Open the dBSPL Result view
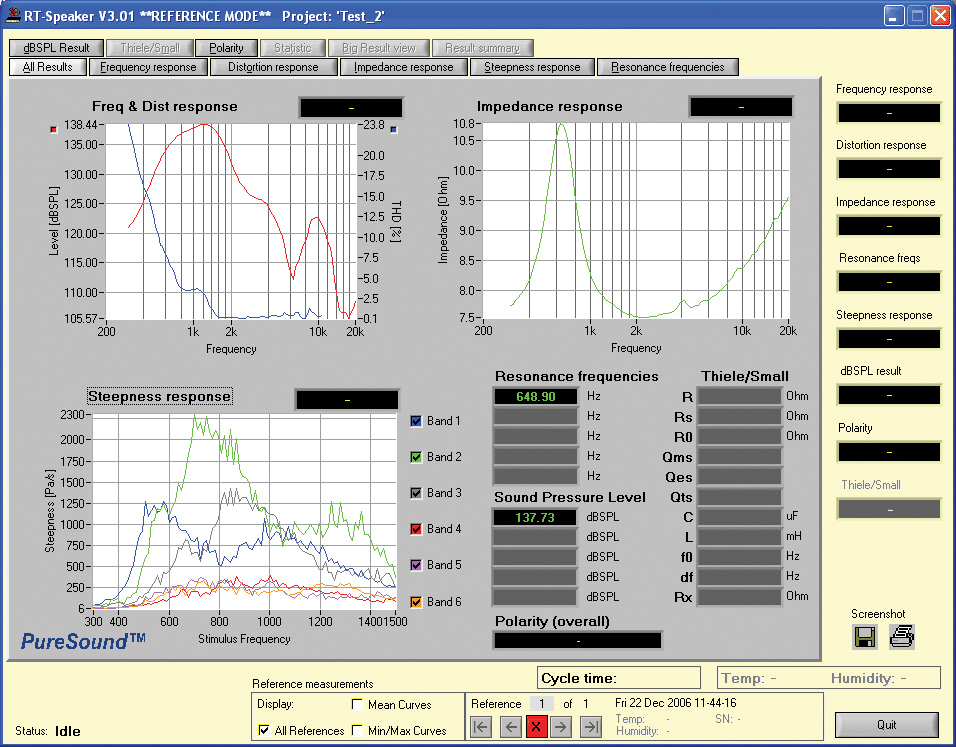The image size is (956, 747). point(56,48)
